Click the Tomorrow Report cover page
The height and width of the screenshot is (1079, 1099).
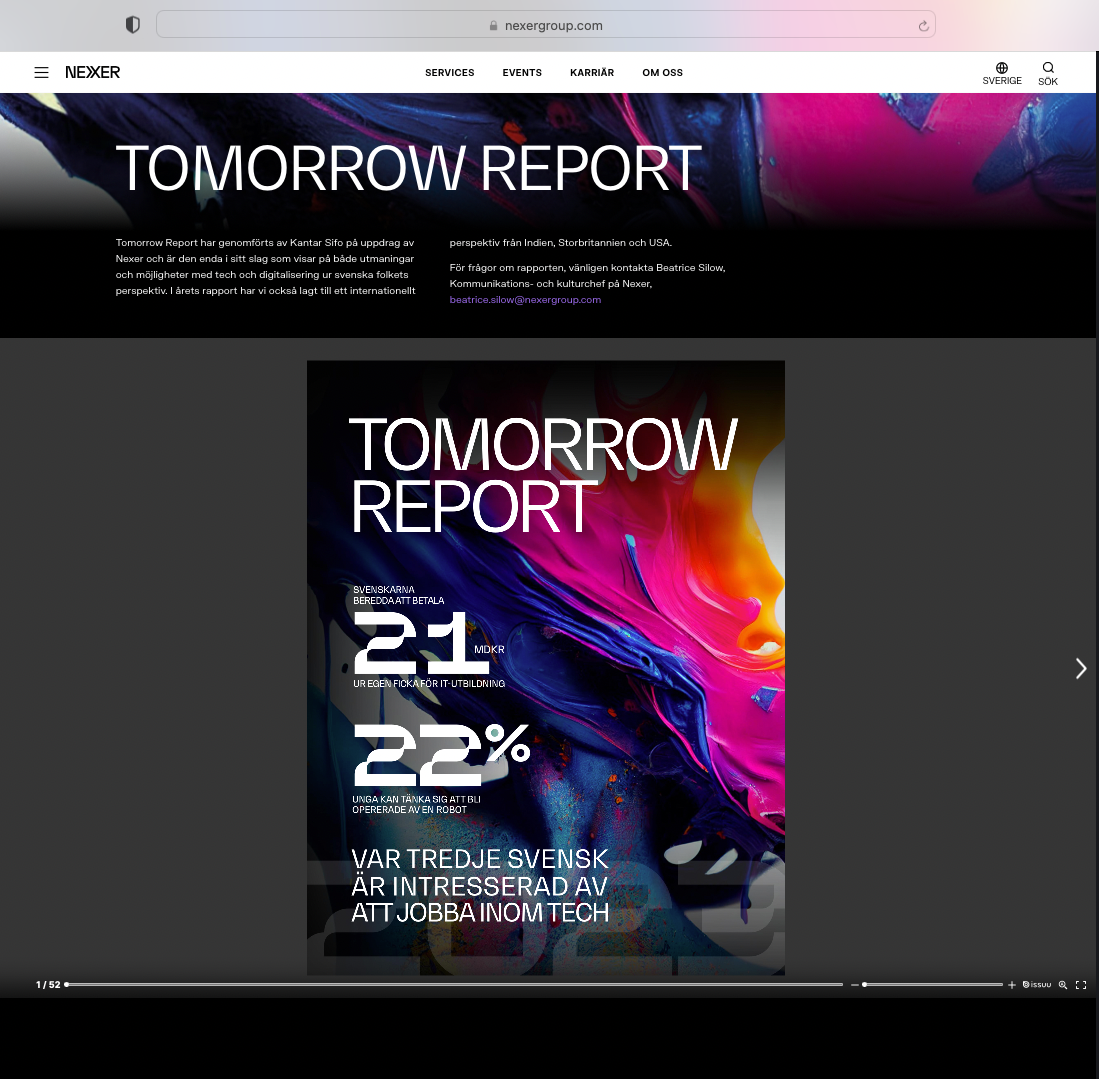(x=545, y=667)
